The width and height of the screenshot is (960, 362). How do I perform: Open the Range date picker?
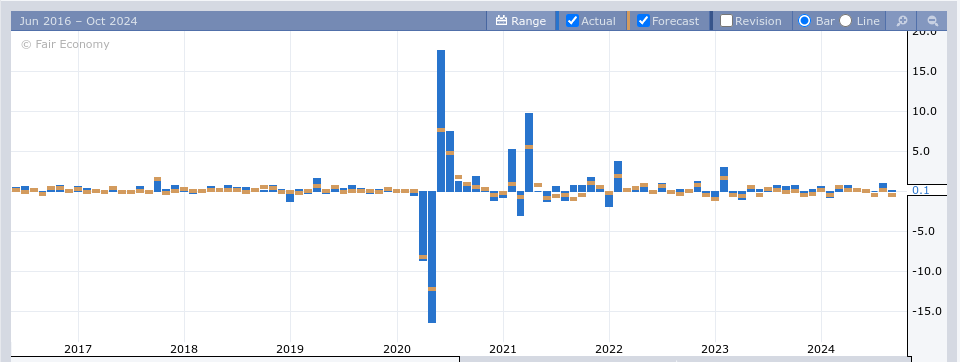[x=521, y=21]
